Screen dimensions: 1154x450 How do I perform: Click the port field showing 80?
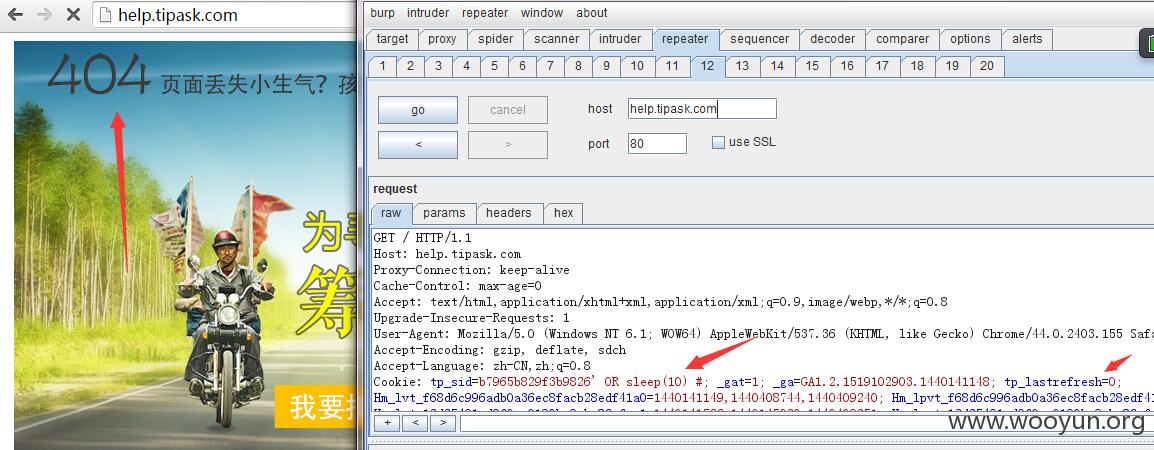tap(657, 144)
